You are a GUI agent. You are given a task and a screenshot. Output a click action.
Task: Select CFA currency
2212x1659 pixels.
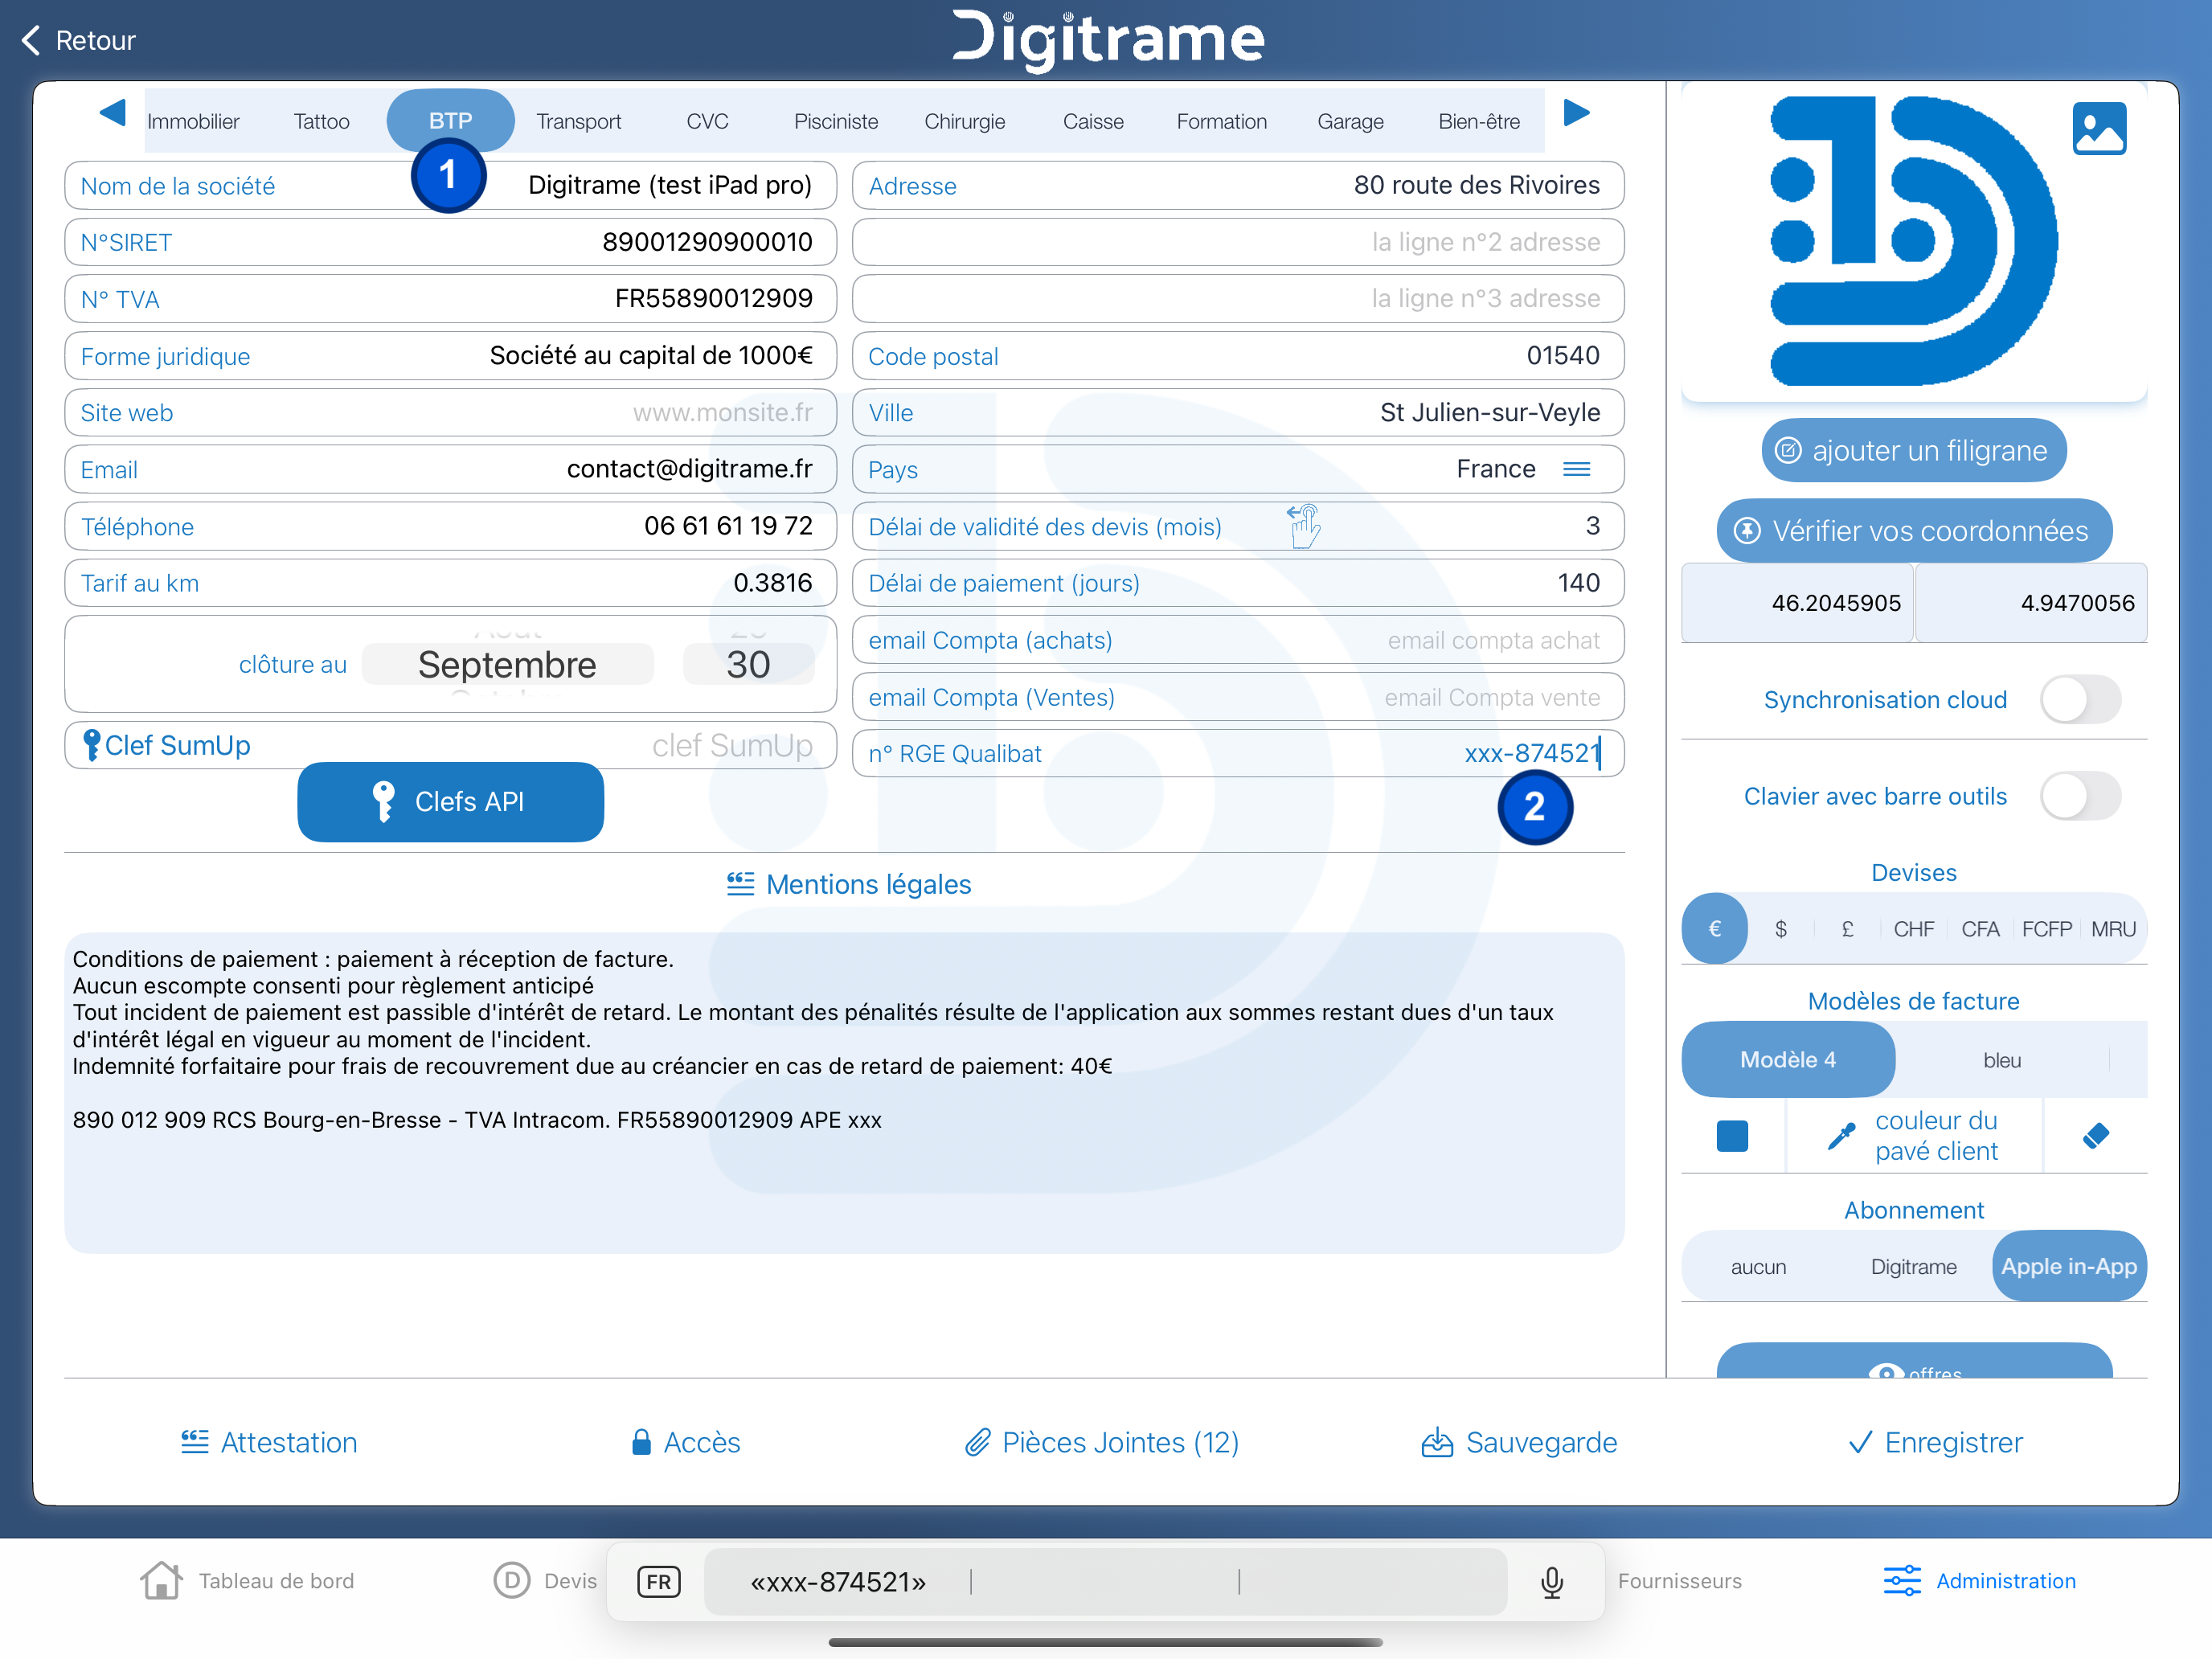[1980, 929]
